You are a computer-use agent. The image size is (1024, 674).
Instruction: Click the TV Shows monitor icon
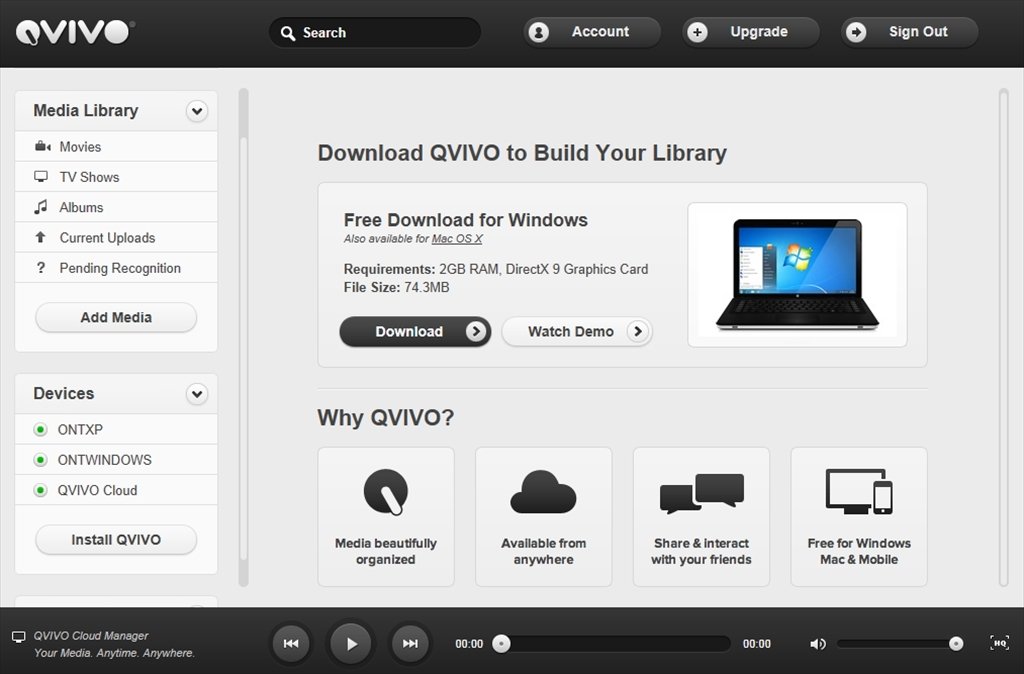pos(40,176)
